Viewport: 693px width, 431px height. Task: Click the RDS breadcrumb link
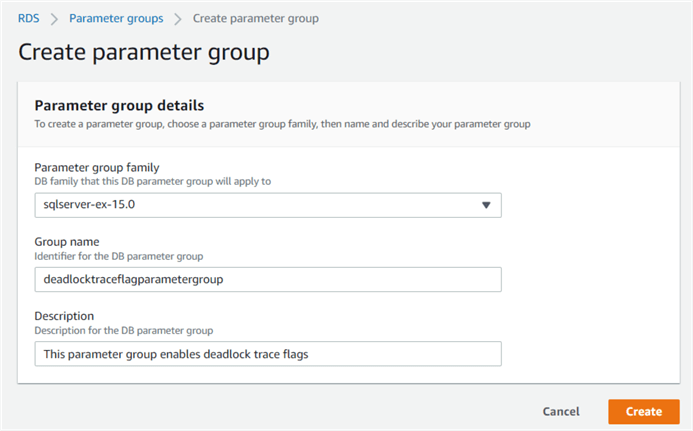[29, 18]
